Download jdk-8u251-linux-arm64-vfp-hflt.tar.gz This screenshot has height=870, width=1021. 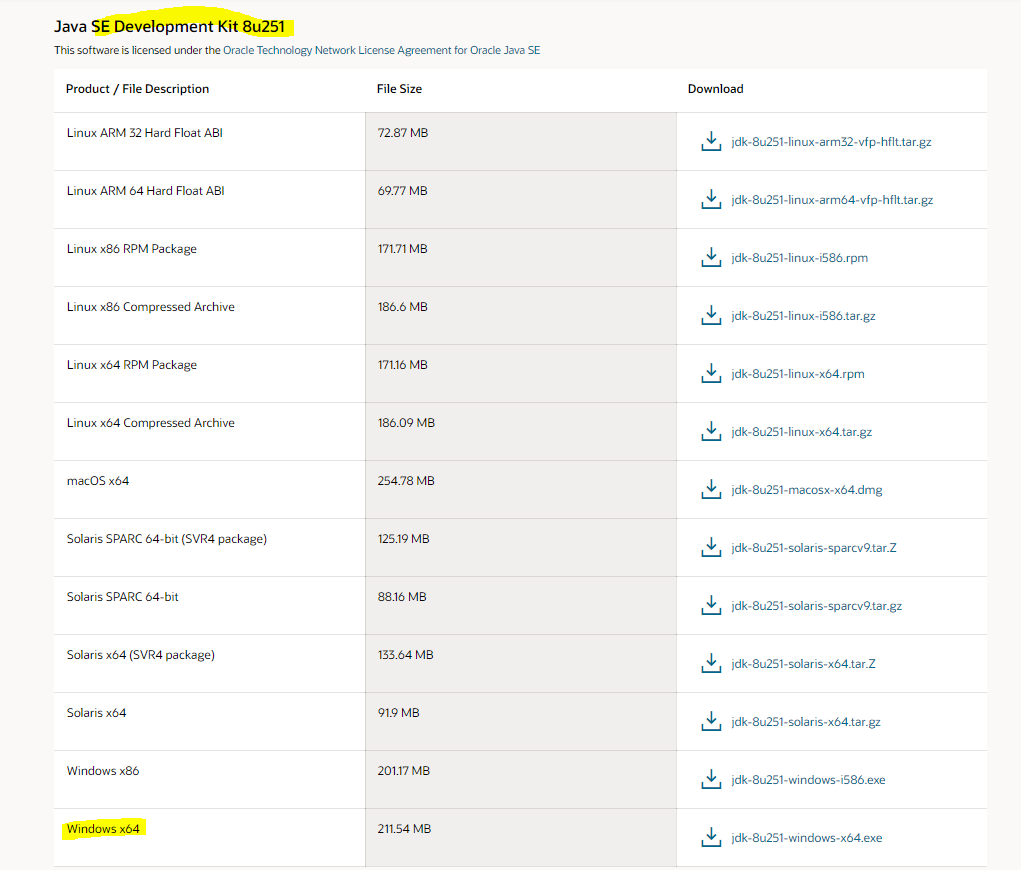[832, 200]
